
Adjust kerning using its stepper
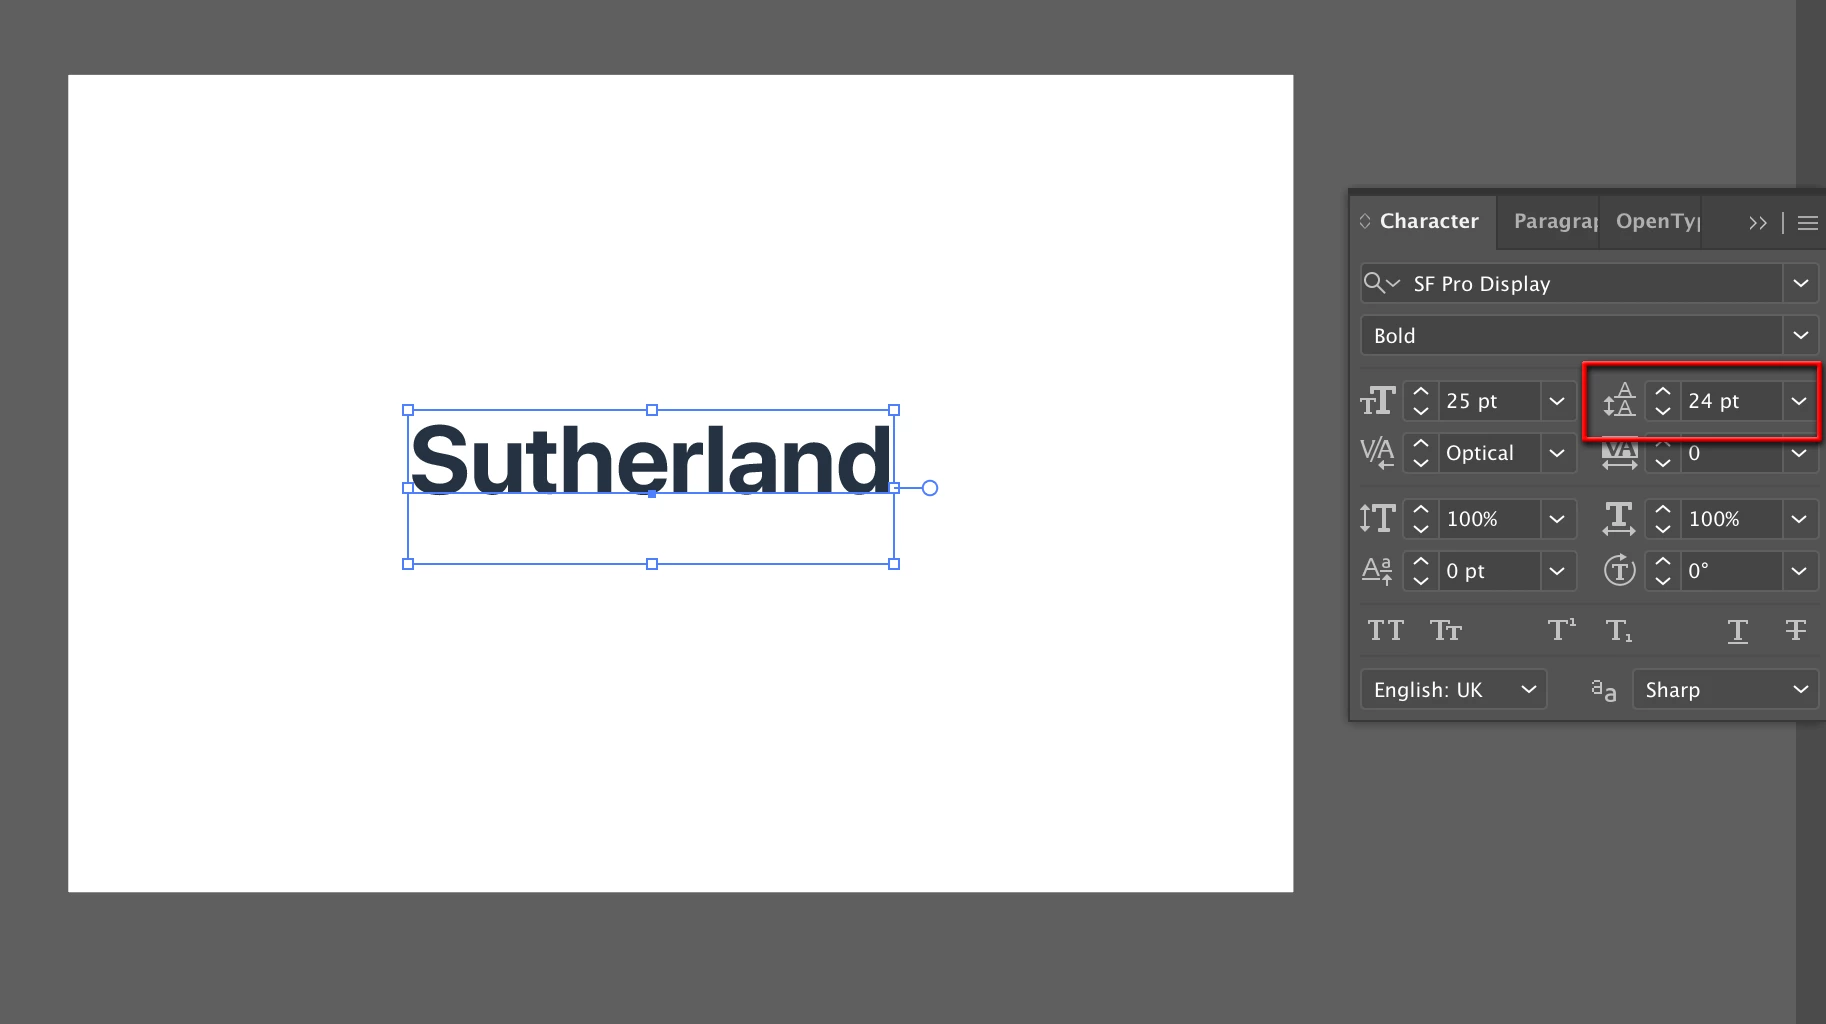[1421, 453]
